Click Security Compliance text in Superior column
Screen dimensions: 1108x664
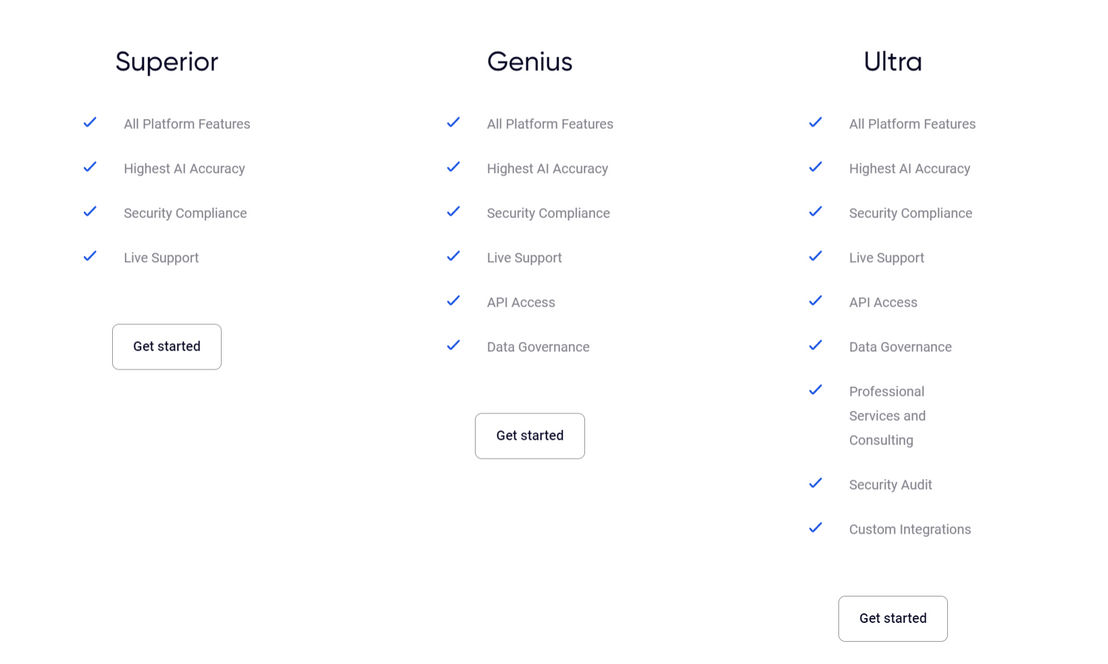[185, 213]
